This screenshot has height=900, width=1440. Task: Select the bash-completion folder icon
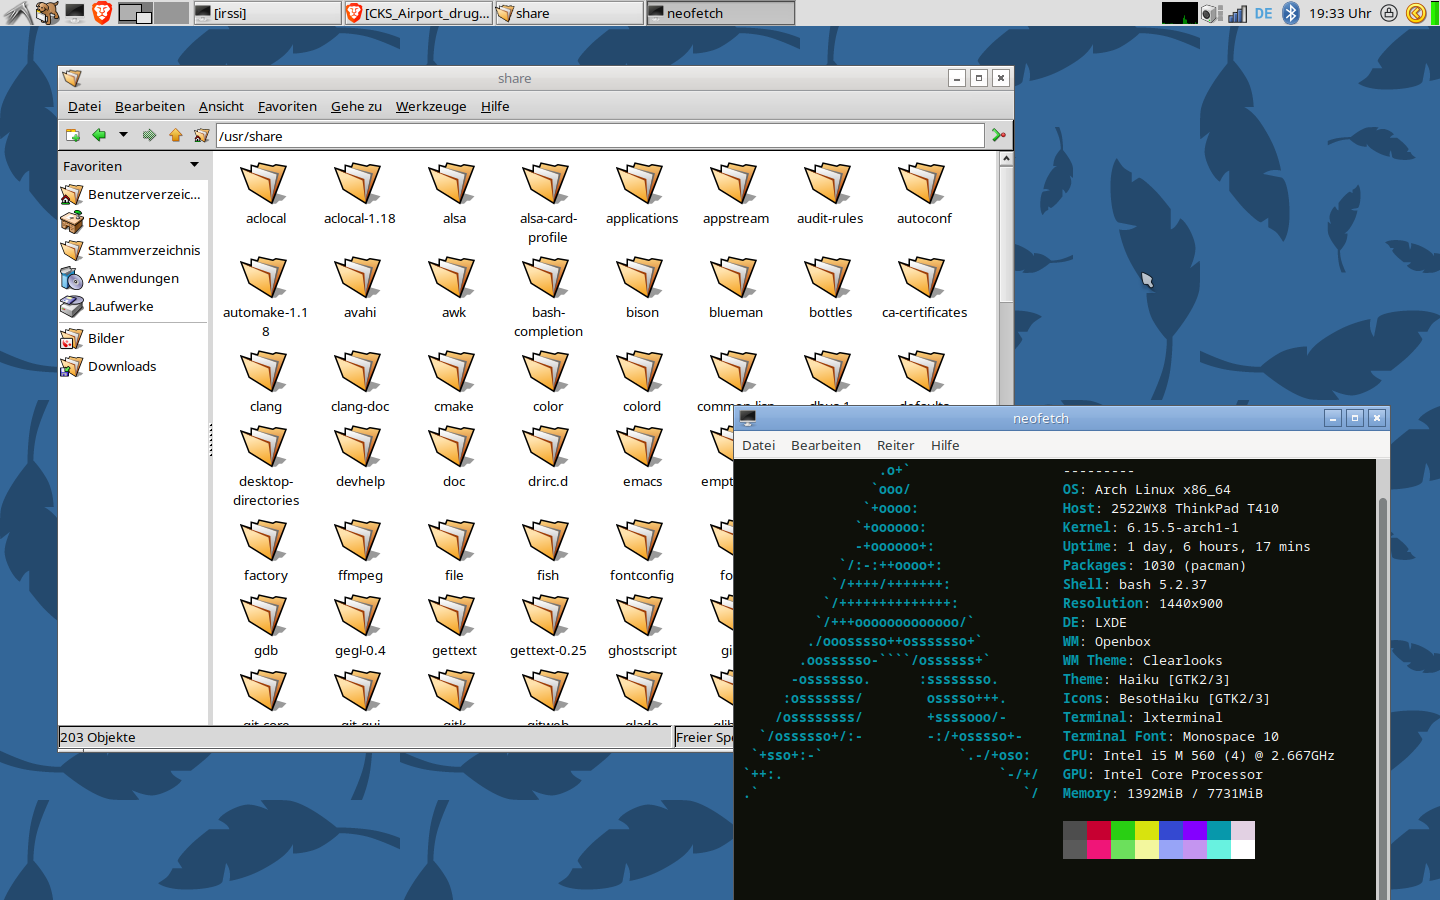(547, 278)
